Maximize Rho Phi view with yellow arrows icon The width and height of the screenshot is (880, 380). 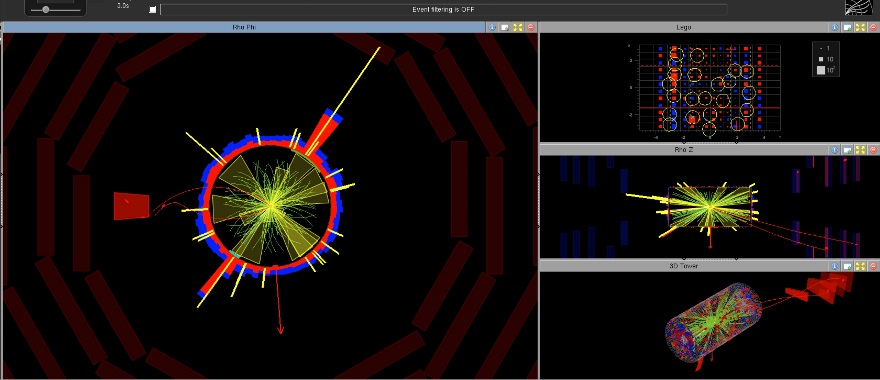[x=517, y=27]
